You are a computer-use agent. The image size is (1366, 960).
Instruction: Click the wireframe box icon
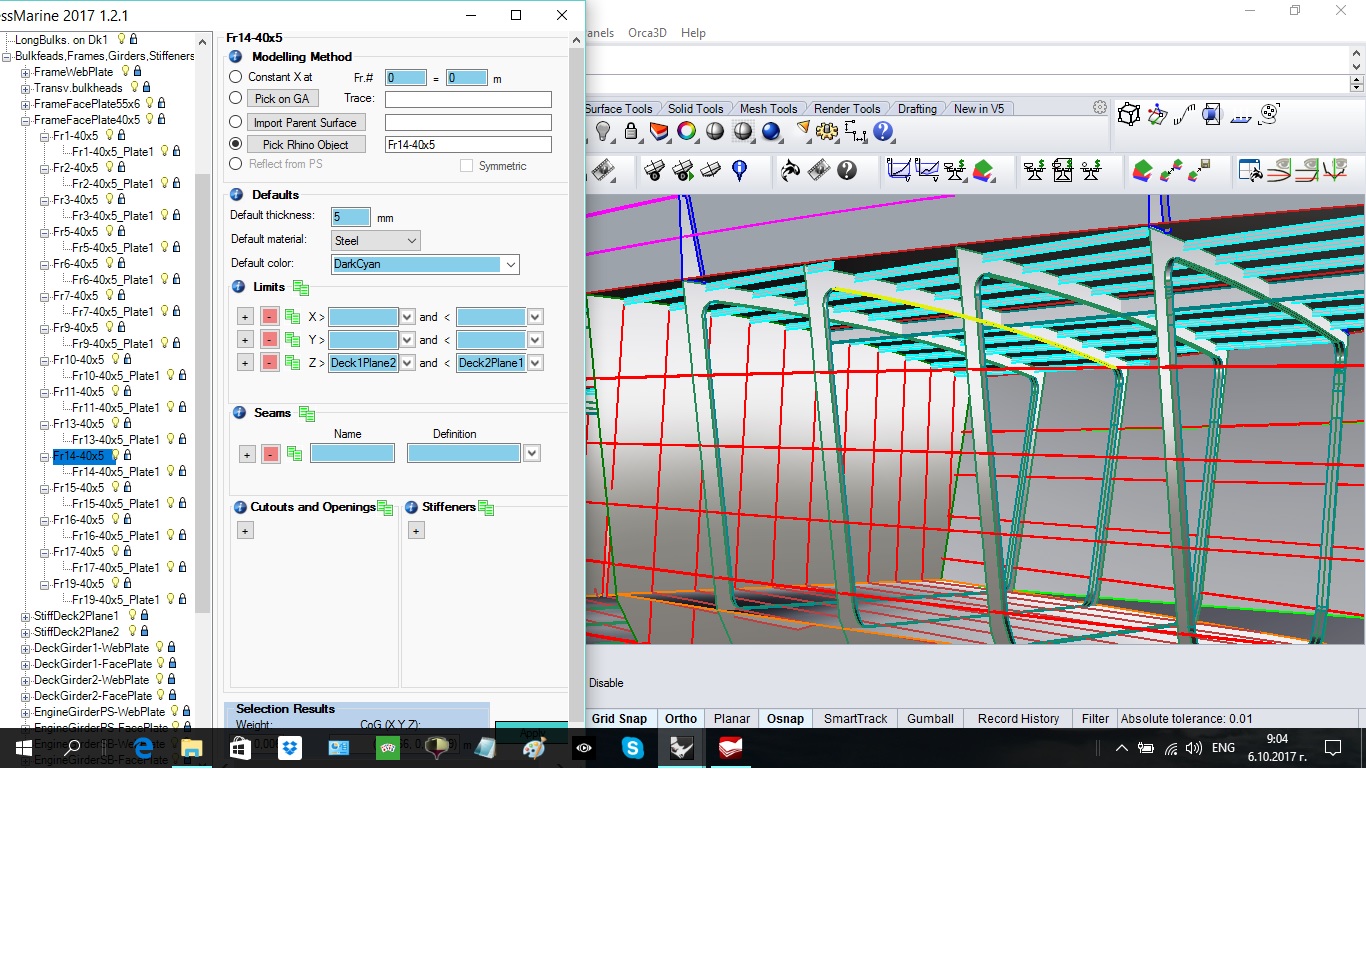1129,115
